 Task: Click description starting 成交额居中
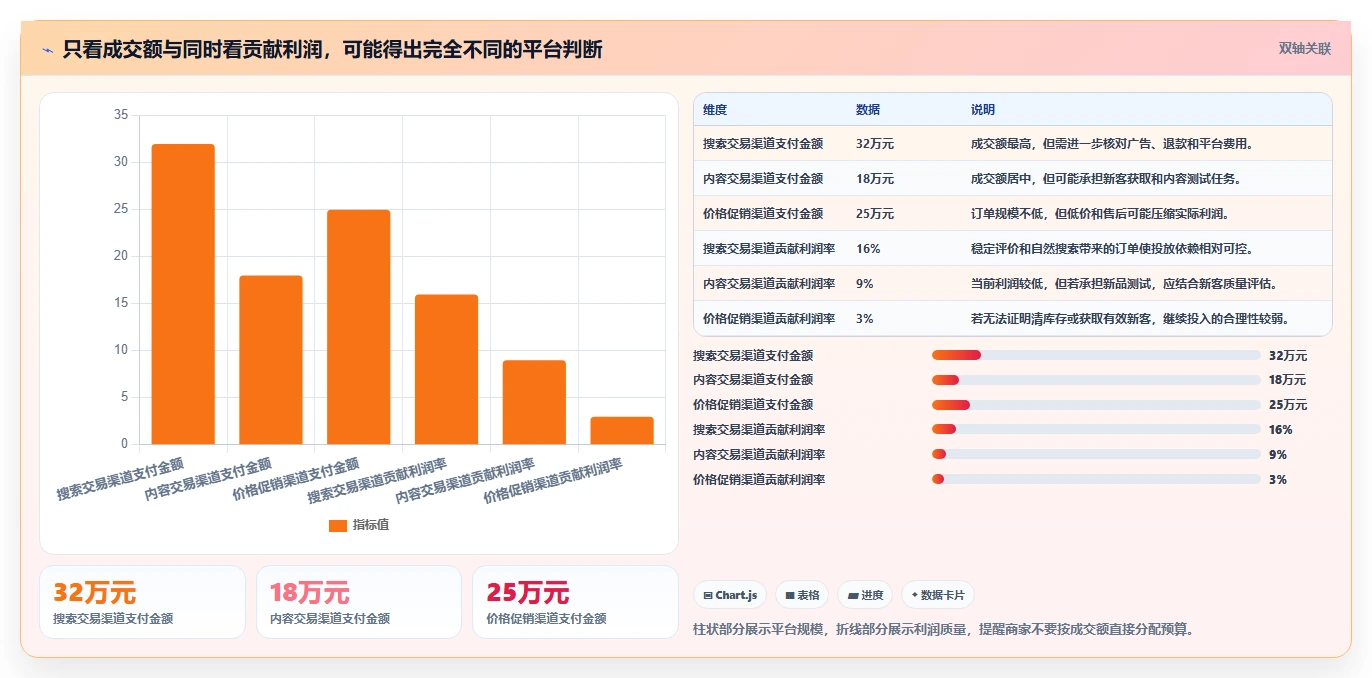[x=1106, y=179]
